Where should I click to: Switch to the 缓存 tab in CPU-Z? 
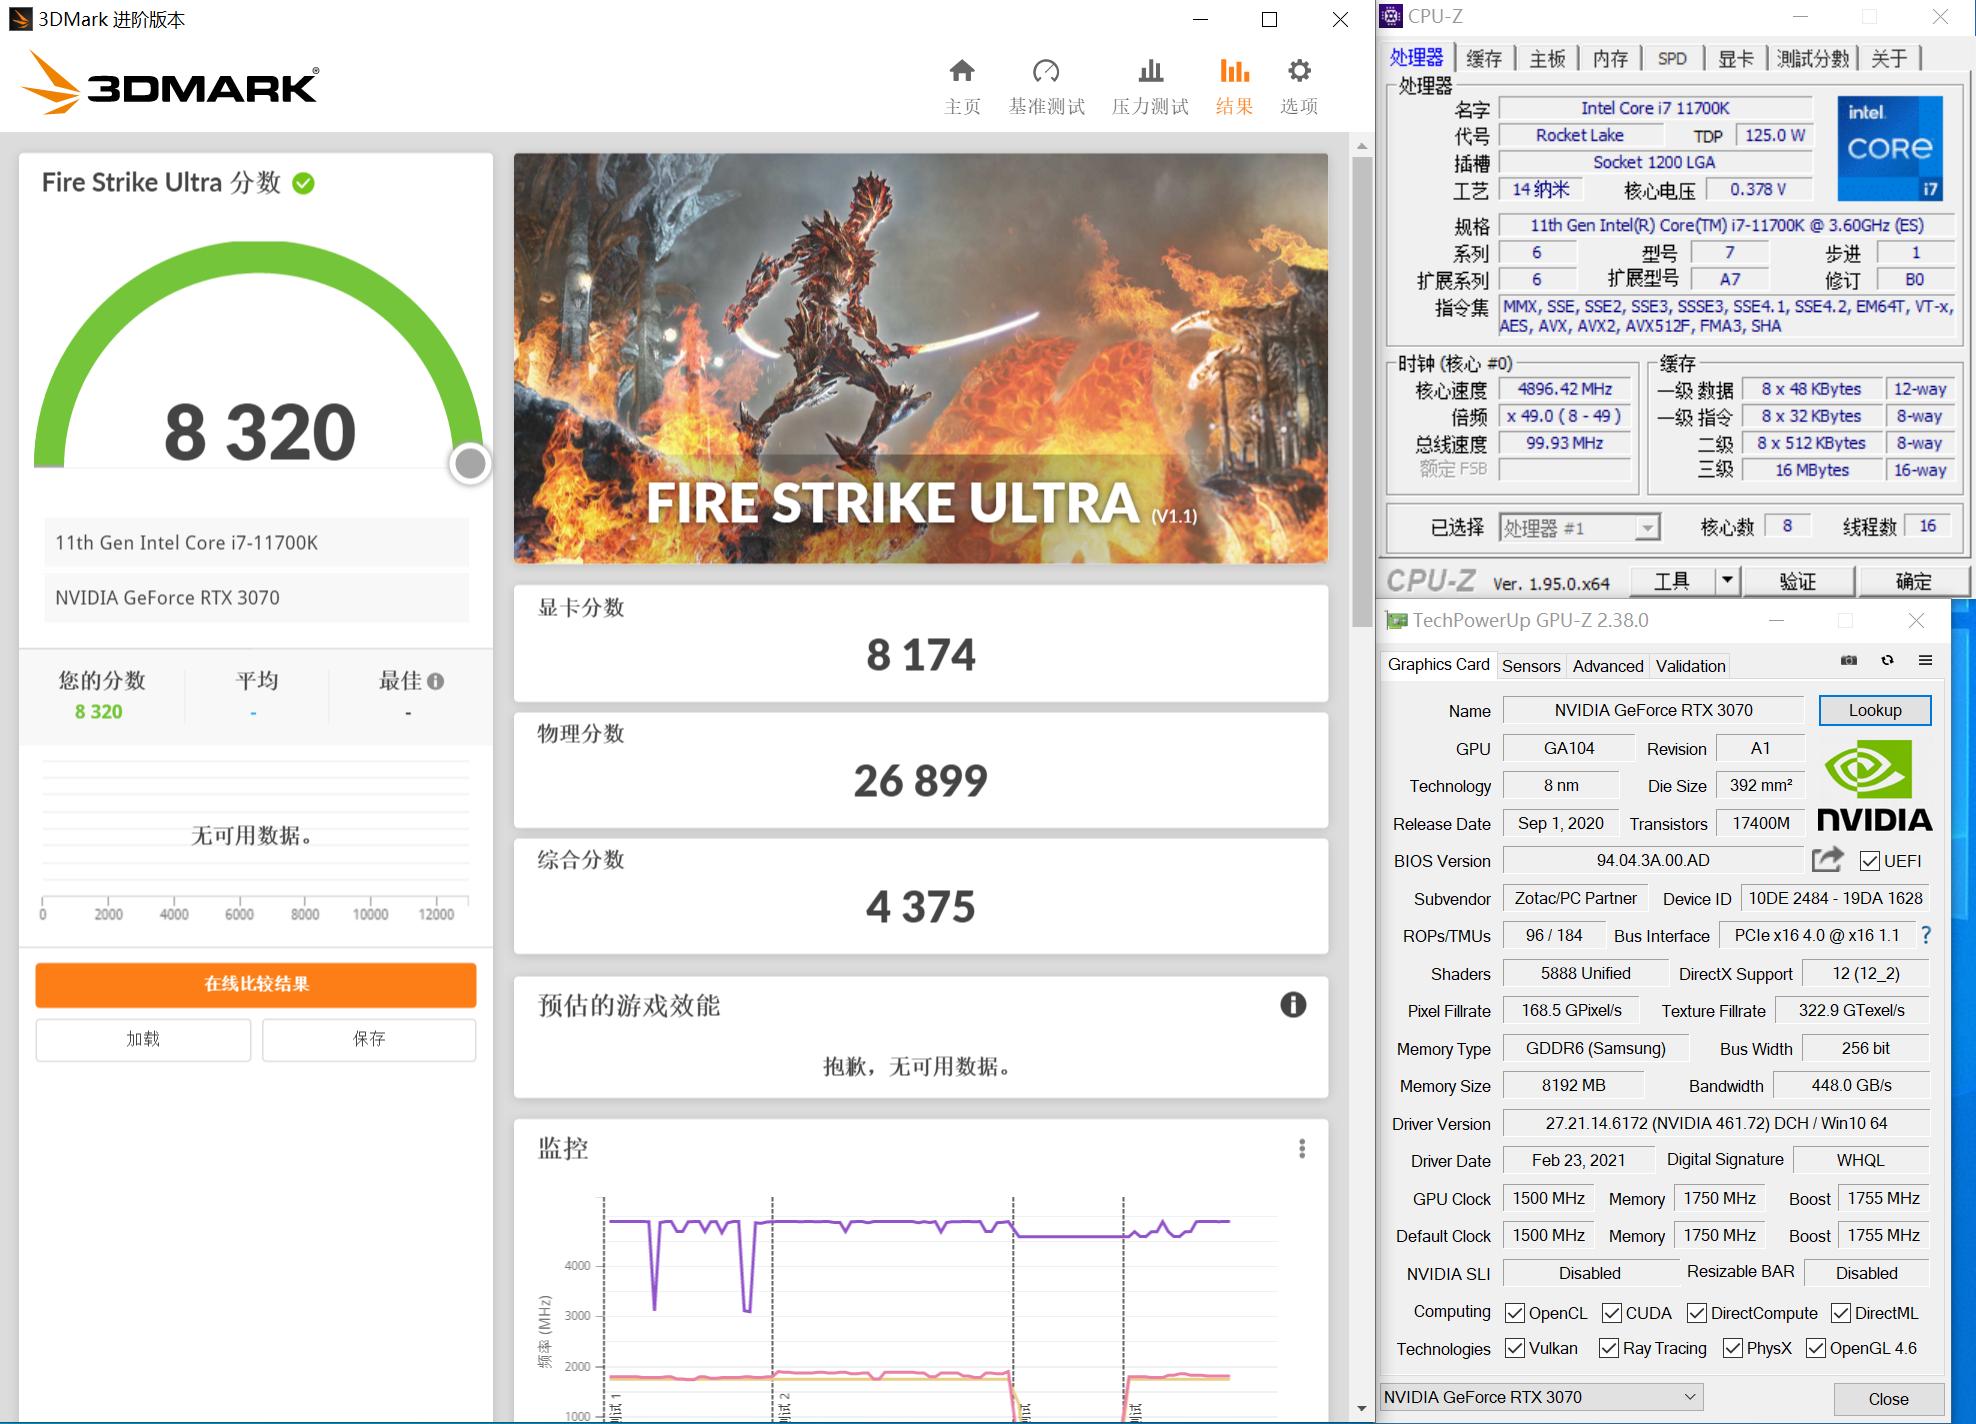point(1484,57)
